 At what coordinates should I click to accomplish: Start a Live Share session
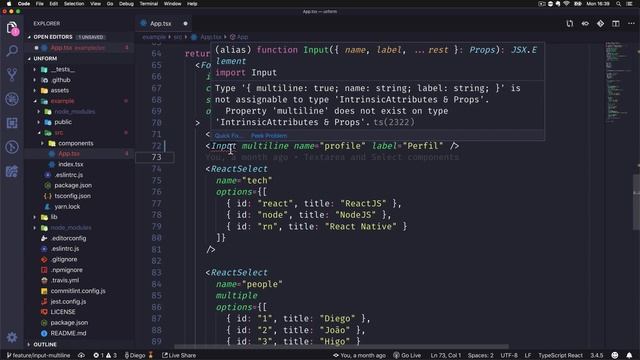[x=179, y=356]
